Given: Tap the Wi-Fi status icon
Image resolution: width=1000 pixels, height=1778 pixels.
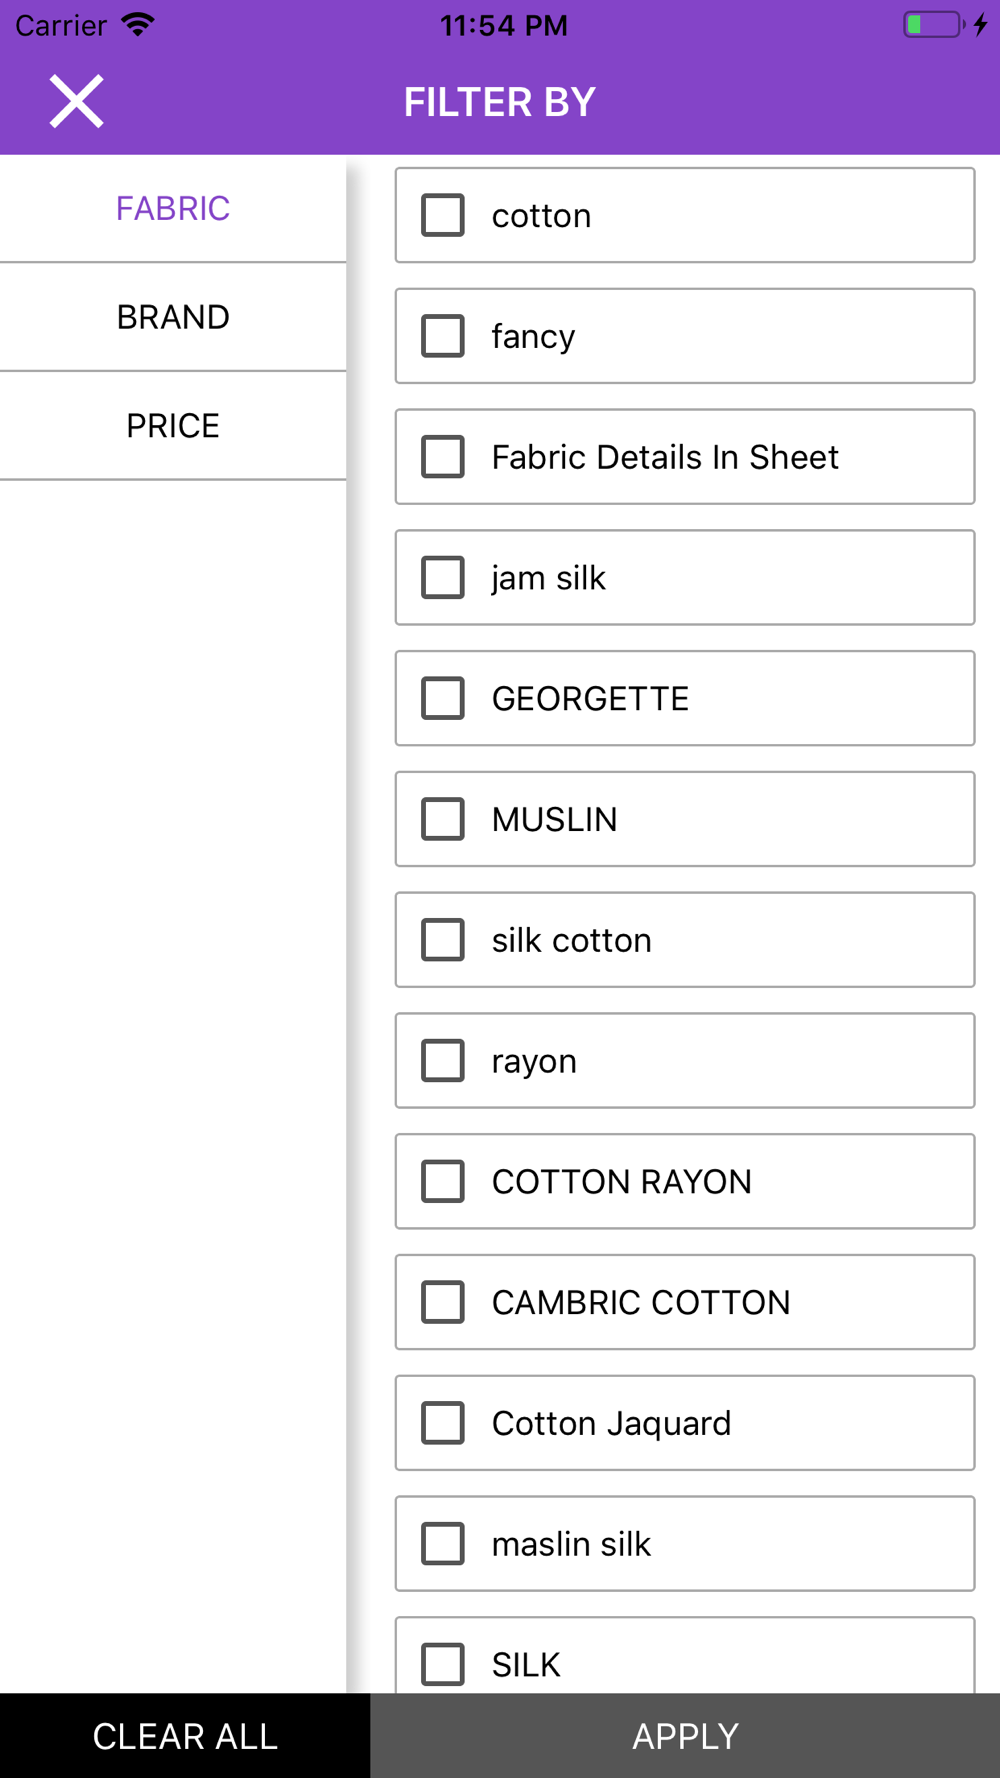Looking at the screenshot, I should [x=138, y=25].
